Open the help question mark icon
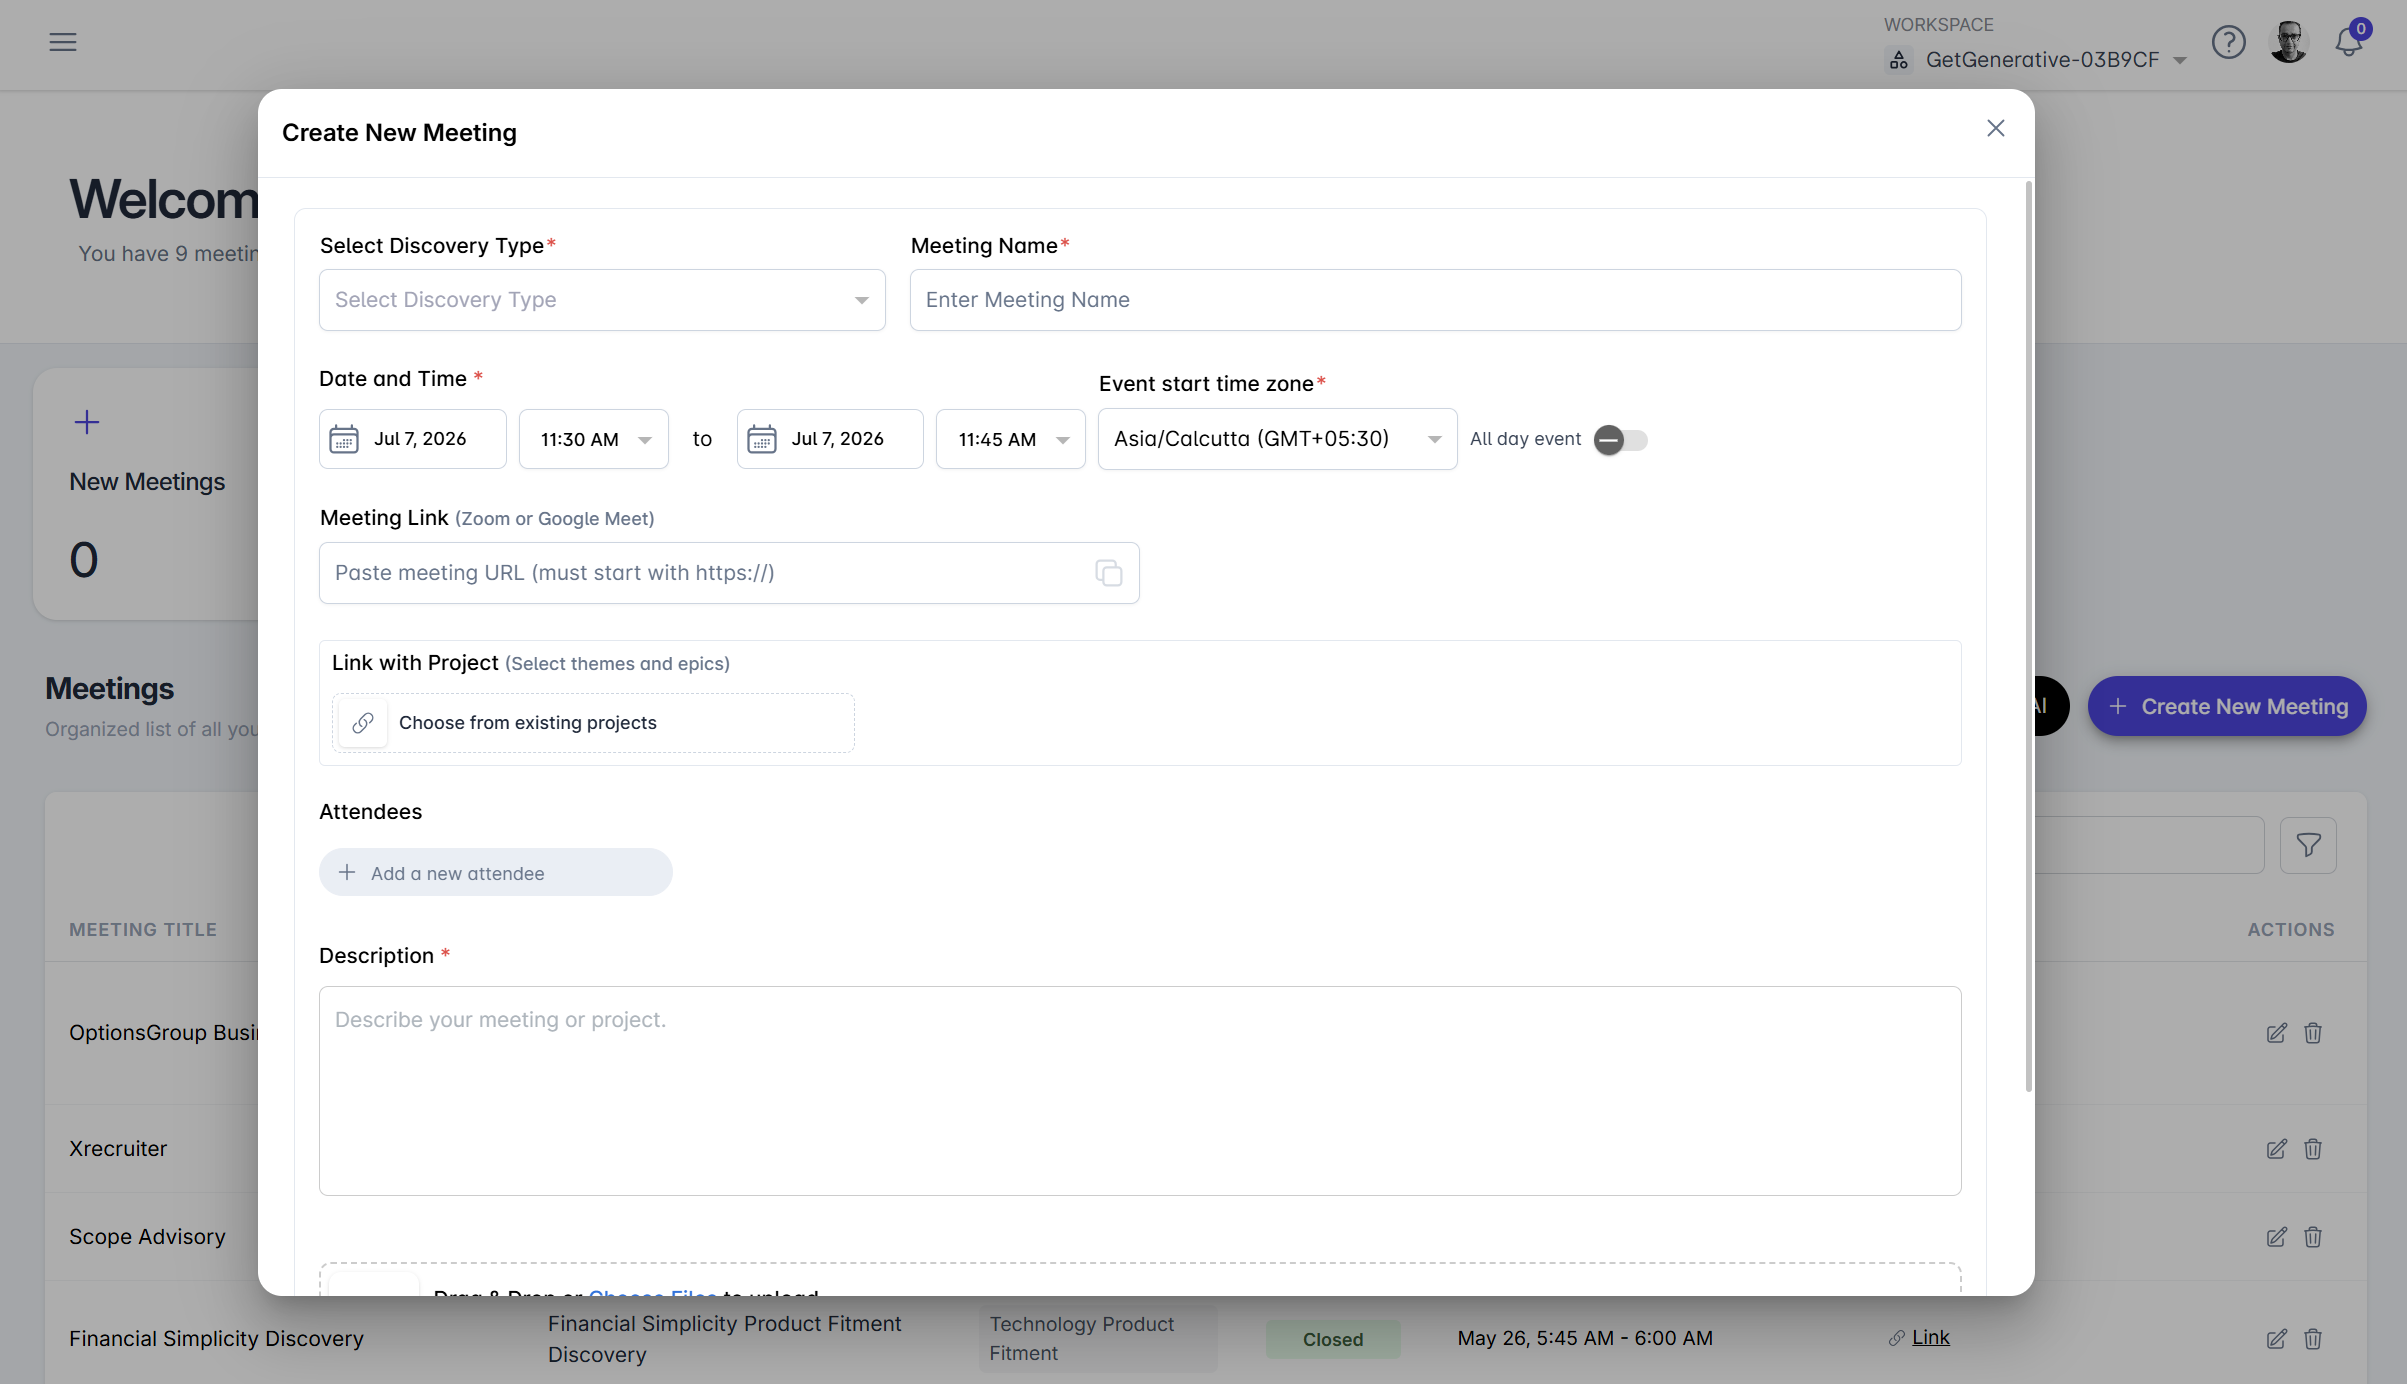 [x=2228, y=42]
